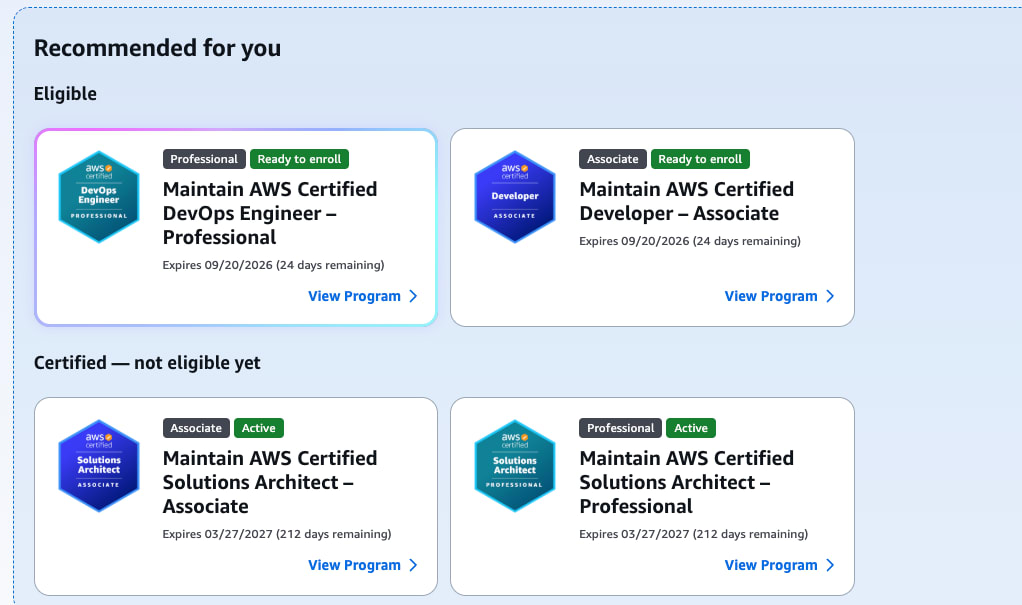Click Associate tag on Solutions Architect Associate card
The image size is (1022, 605).
click(x=196, y=428)
